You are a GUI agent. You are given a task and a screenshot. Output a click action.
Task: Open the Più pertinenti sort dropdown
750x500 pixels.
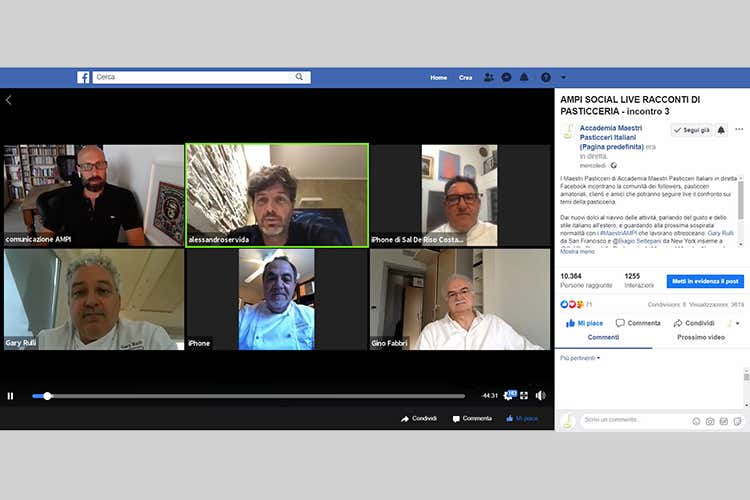580,358
